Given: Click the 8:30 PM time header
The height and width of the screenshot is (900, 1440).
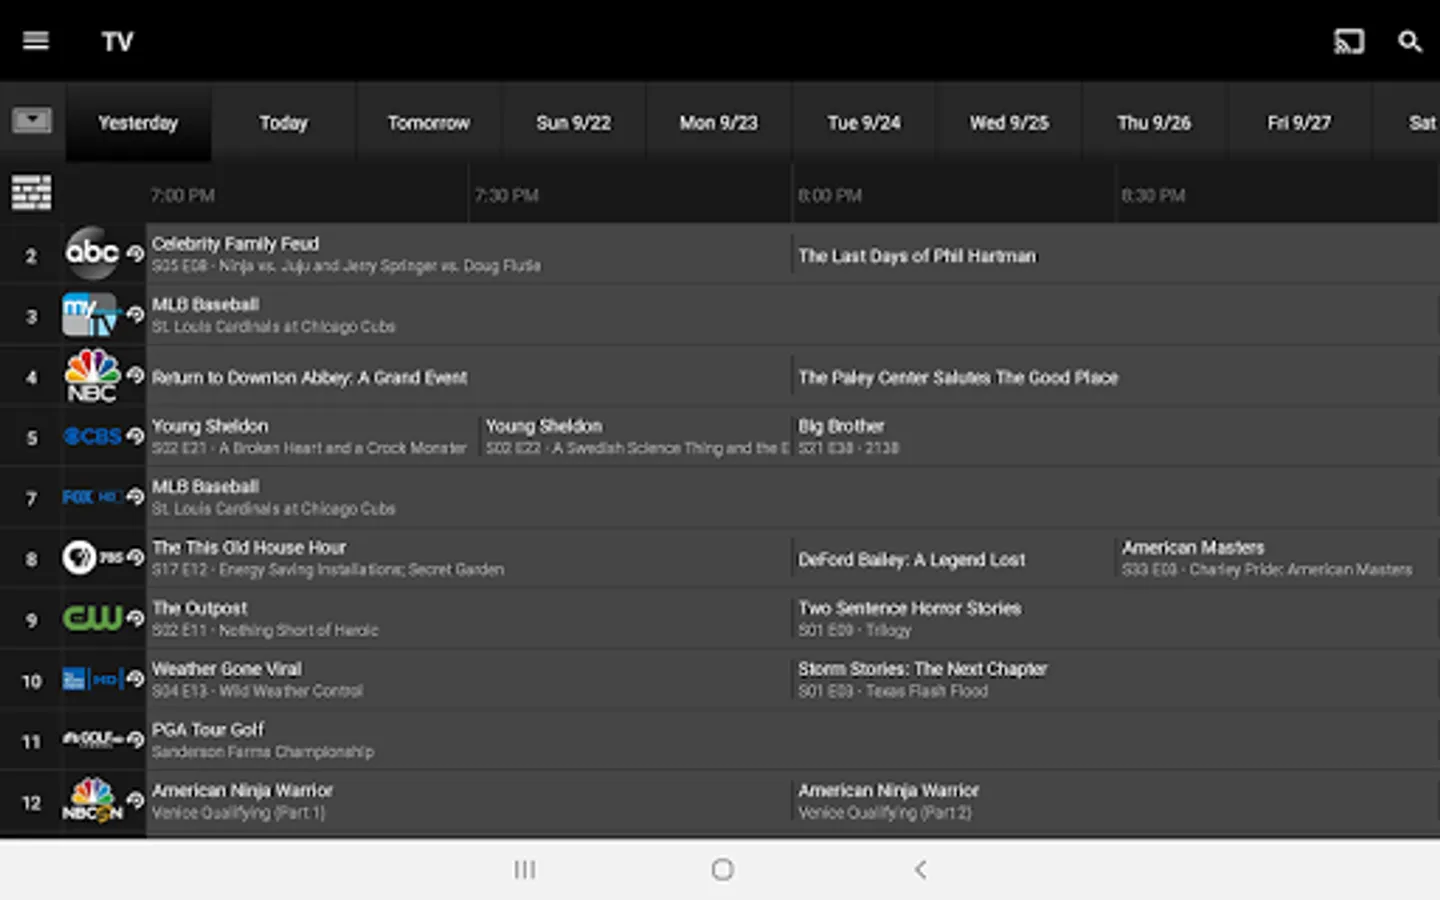Looking at the screenshot, I should [x=1153, y=195].
